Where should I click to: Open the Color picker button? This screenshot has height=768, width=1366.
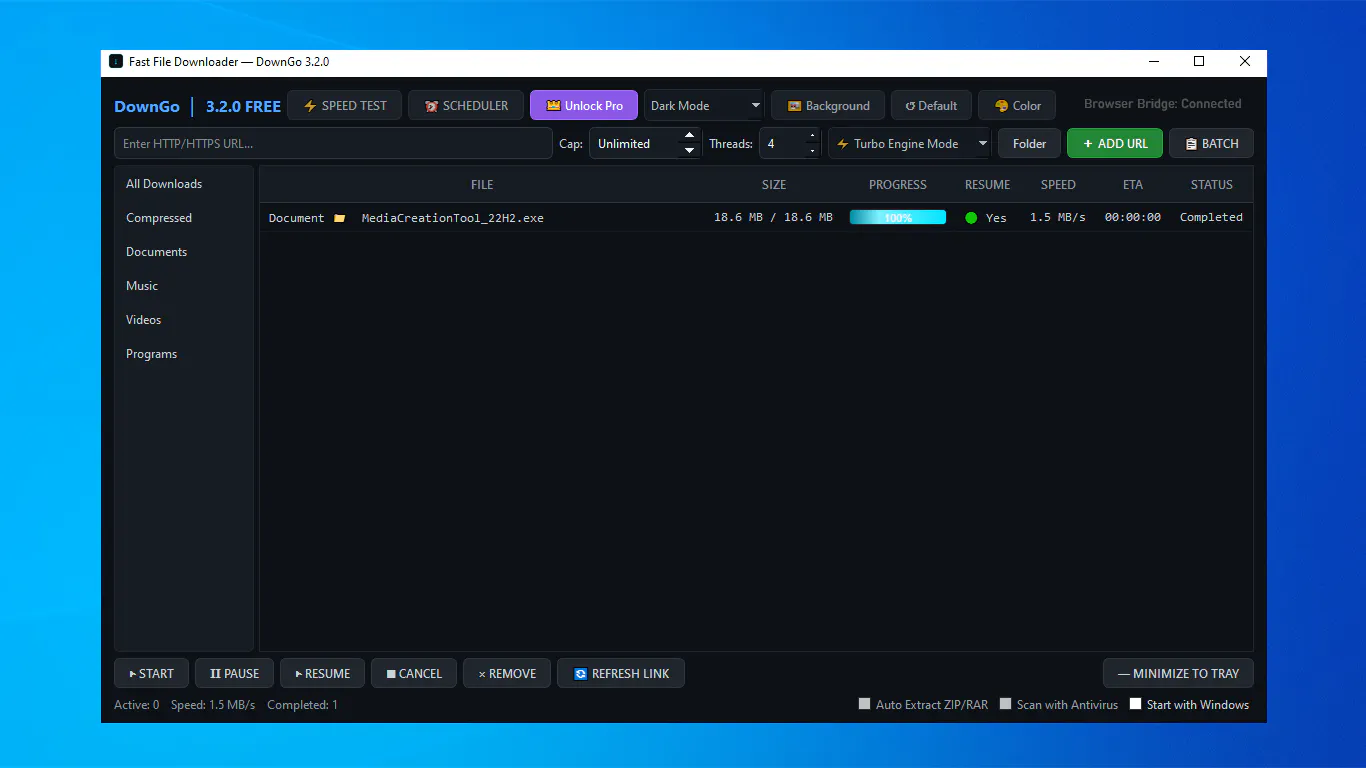1017,105
